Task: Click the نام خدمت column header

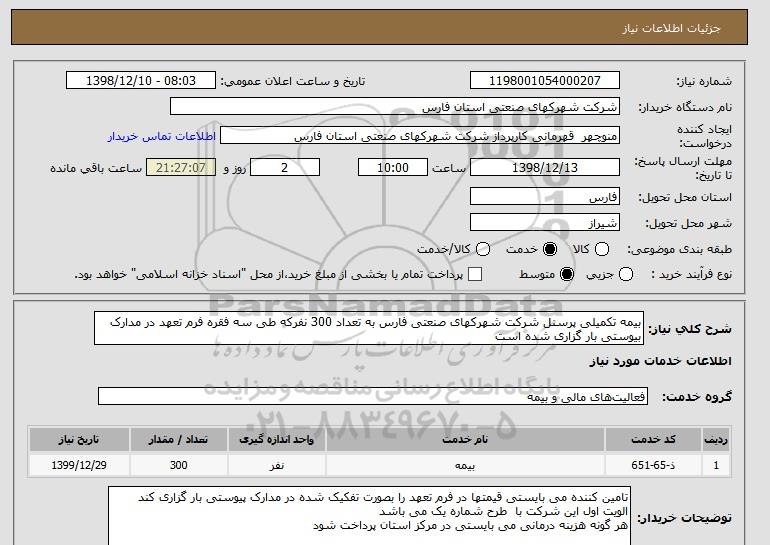Action: click(465, 439)
